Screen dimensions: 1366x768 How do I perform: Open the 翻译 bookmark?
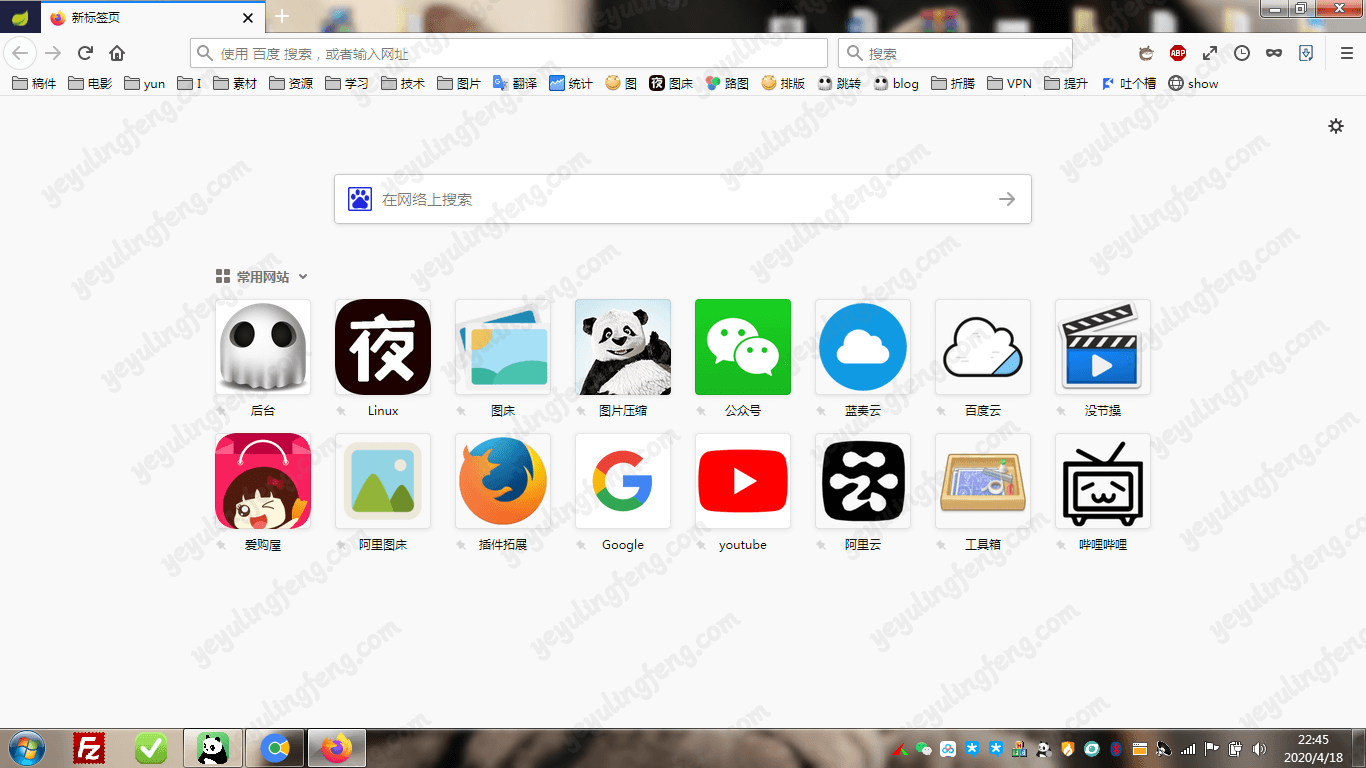click(515, 83)
